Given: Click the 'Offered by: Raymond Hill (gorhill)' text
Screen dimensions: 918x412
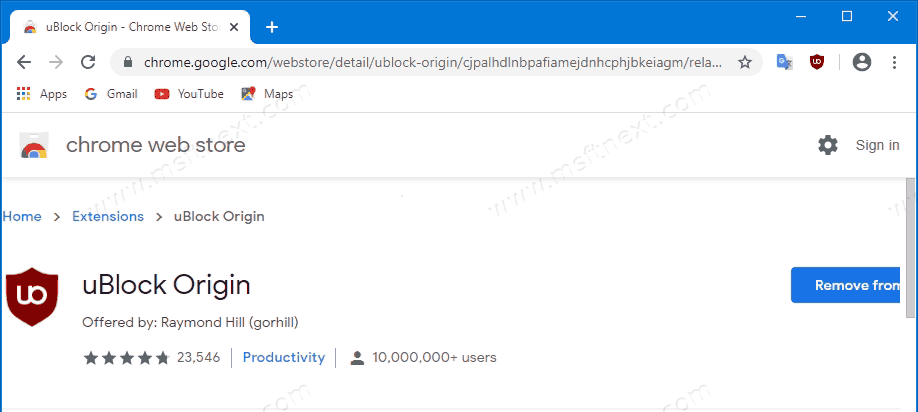Looking at the screenshot, I should click(x=190, y=322).
